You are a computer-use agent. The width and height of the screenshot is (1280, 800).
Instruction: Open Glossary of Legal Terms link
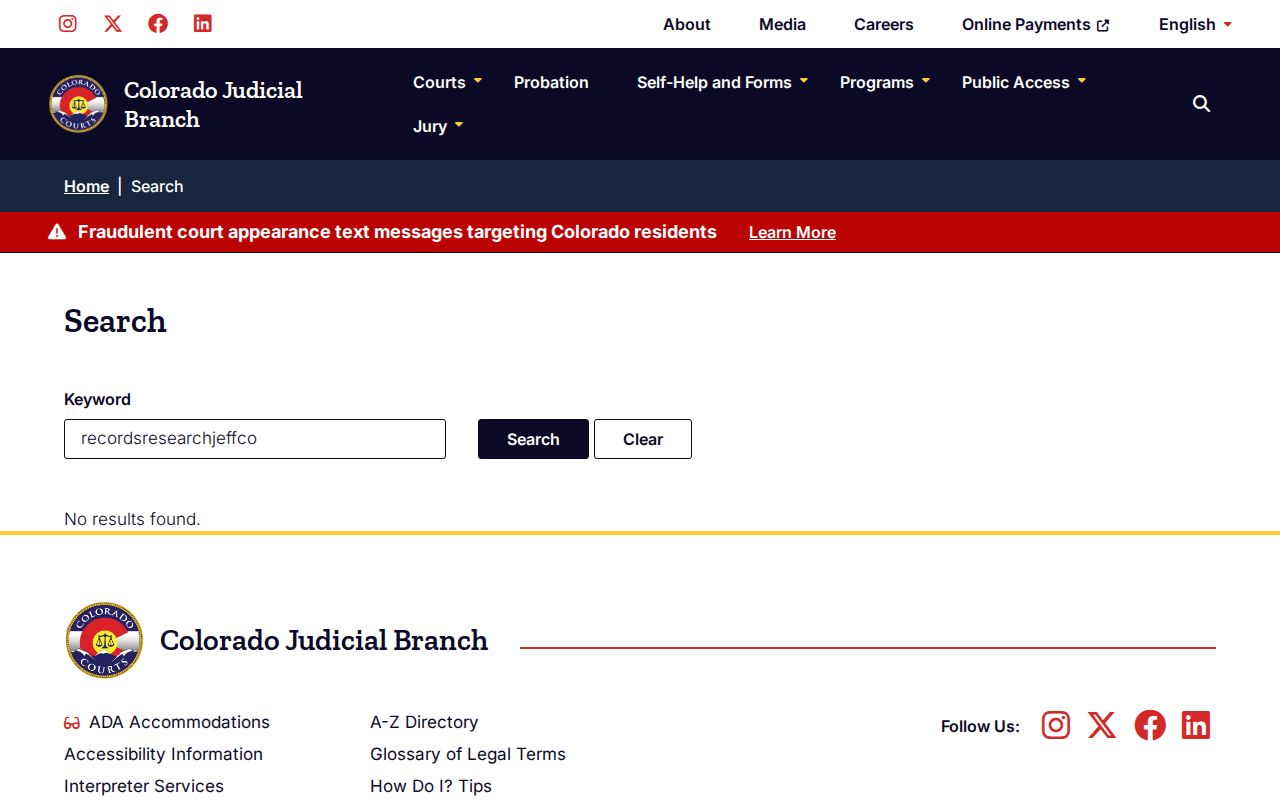[x=468, y=754]
